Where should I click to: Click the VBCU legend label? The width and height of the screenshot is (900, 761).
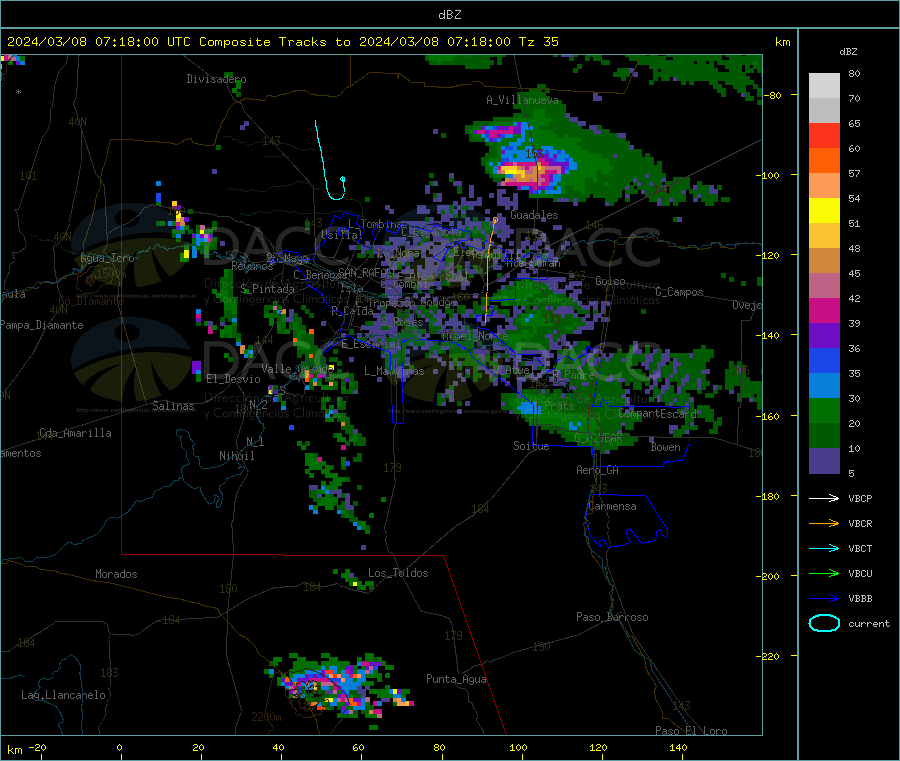(x=860, y=573)
